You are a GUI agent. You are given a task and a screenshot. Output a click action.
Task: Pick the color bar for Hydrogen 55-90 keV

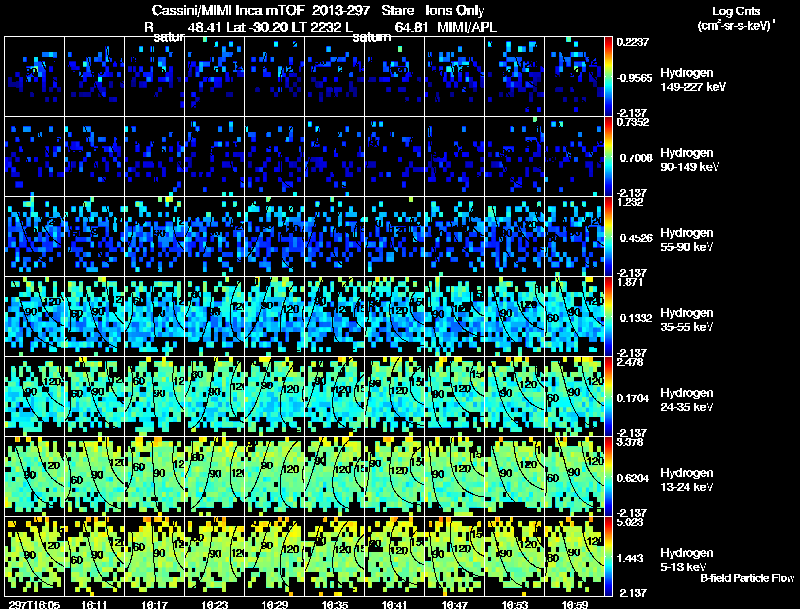coord(610,236)
